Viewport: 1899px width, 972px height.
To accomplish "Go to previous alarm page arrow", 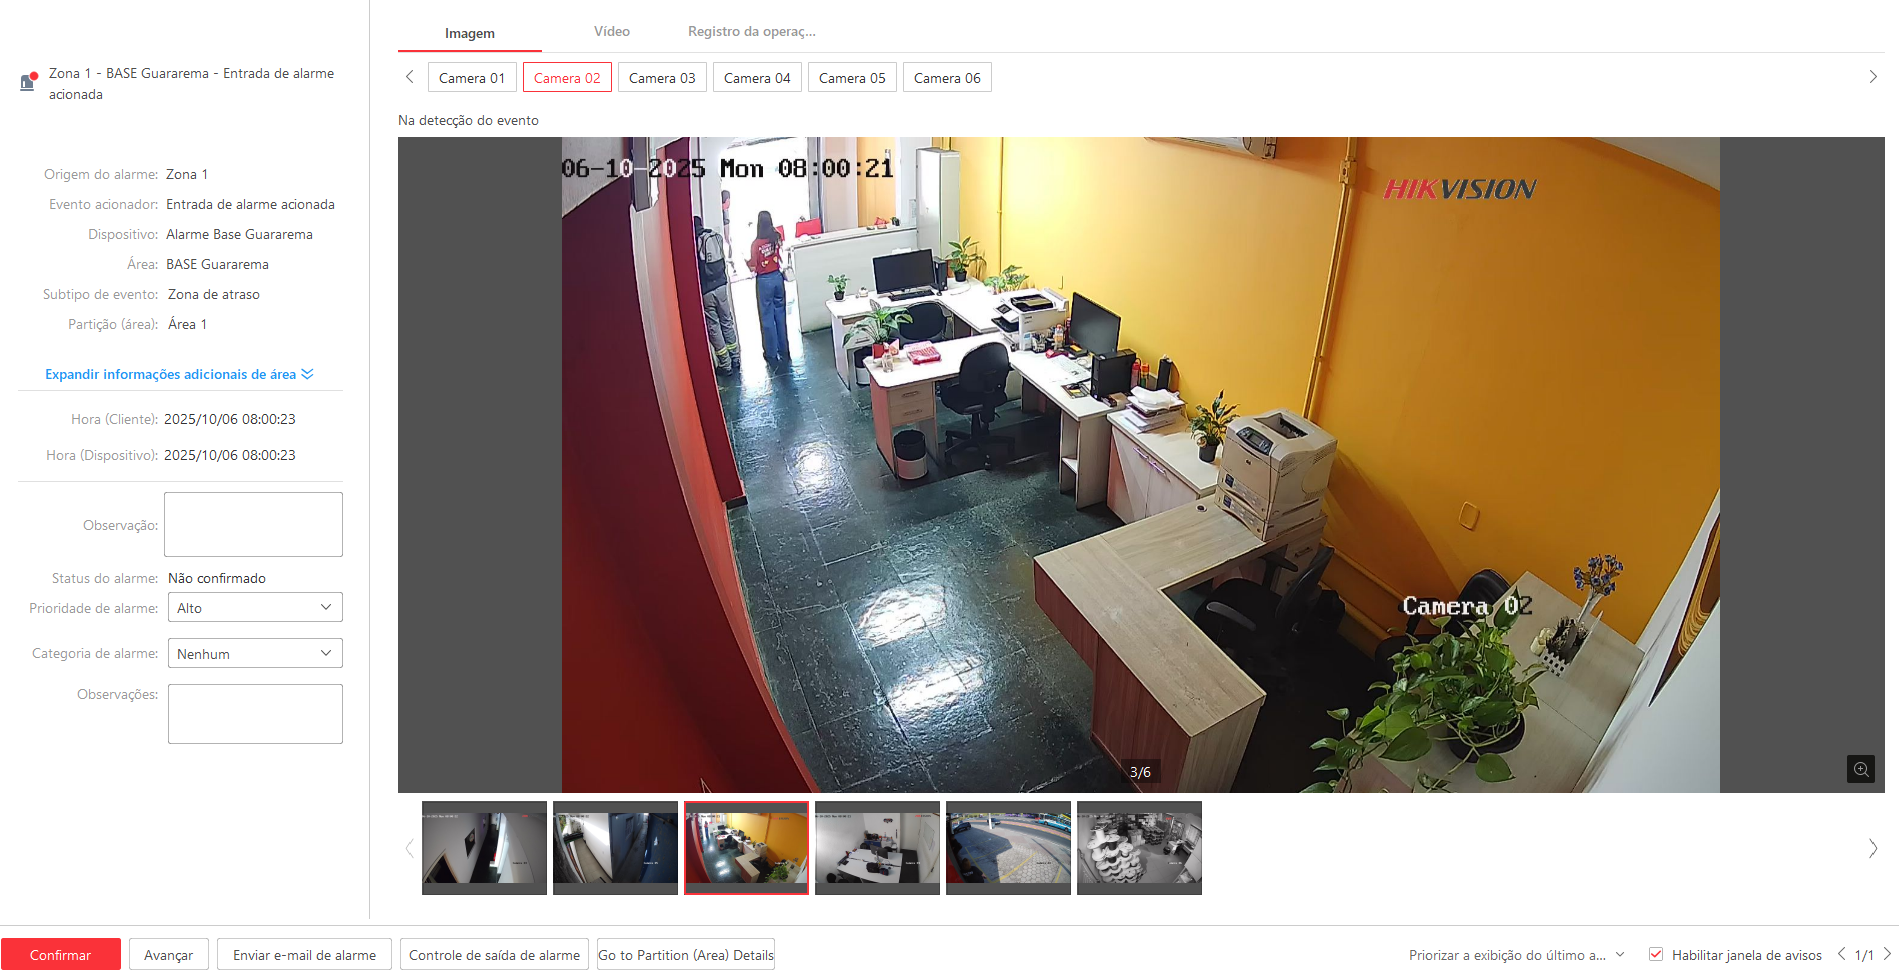I will coord(1841,954).
